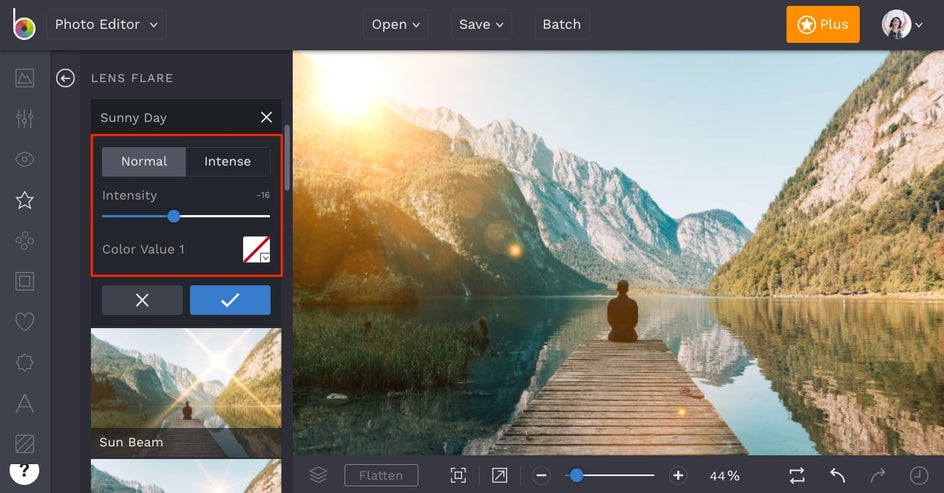Undo the last action

tap(837, 476)
